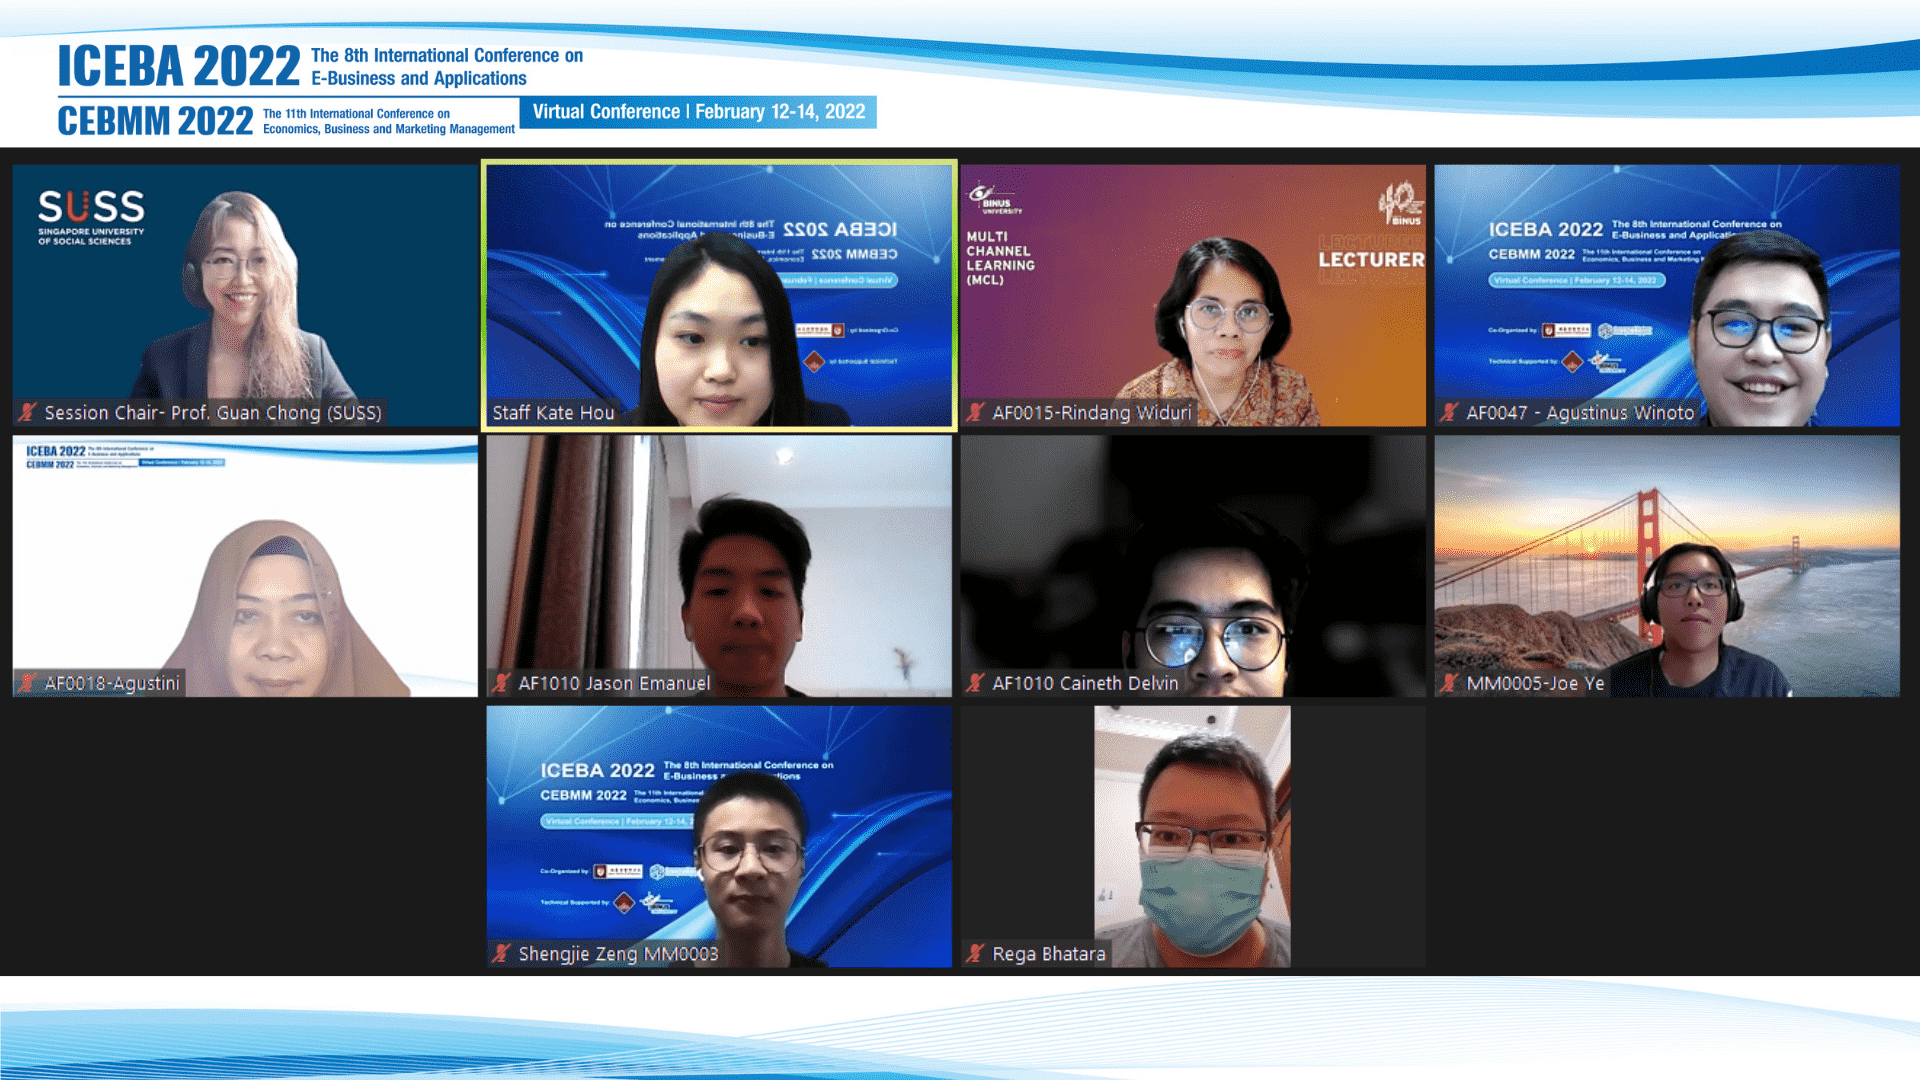Click muted mic icon next to AF0047 Agustinus Winoto
The width and height of the screenshot is (1920, 1080).
point(1450,412)
